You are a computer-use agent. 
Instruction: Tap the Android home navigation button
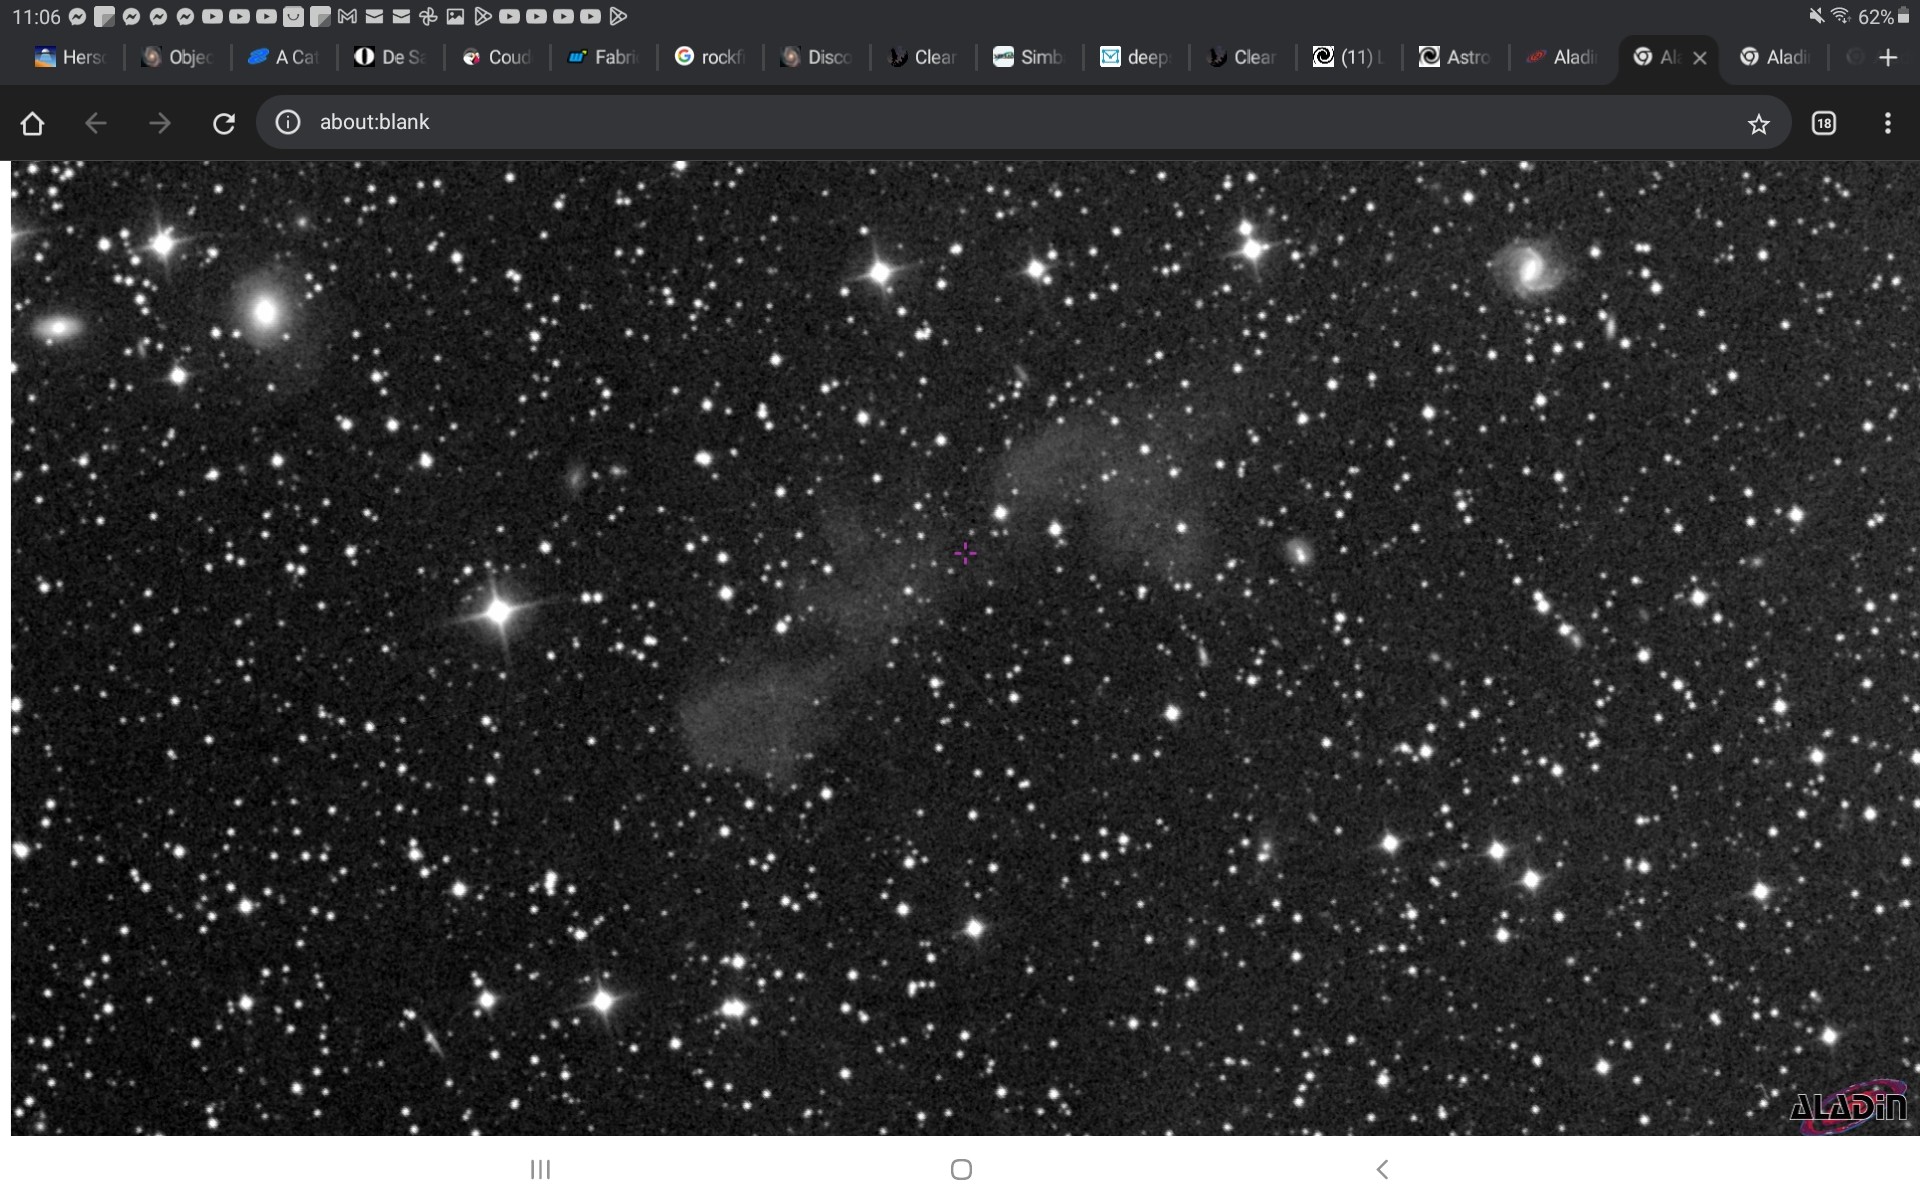pos(961,1169)
